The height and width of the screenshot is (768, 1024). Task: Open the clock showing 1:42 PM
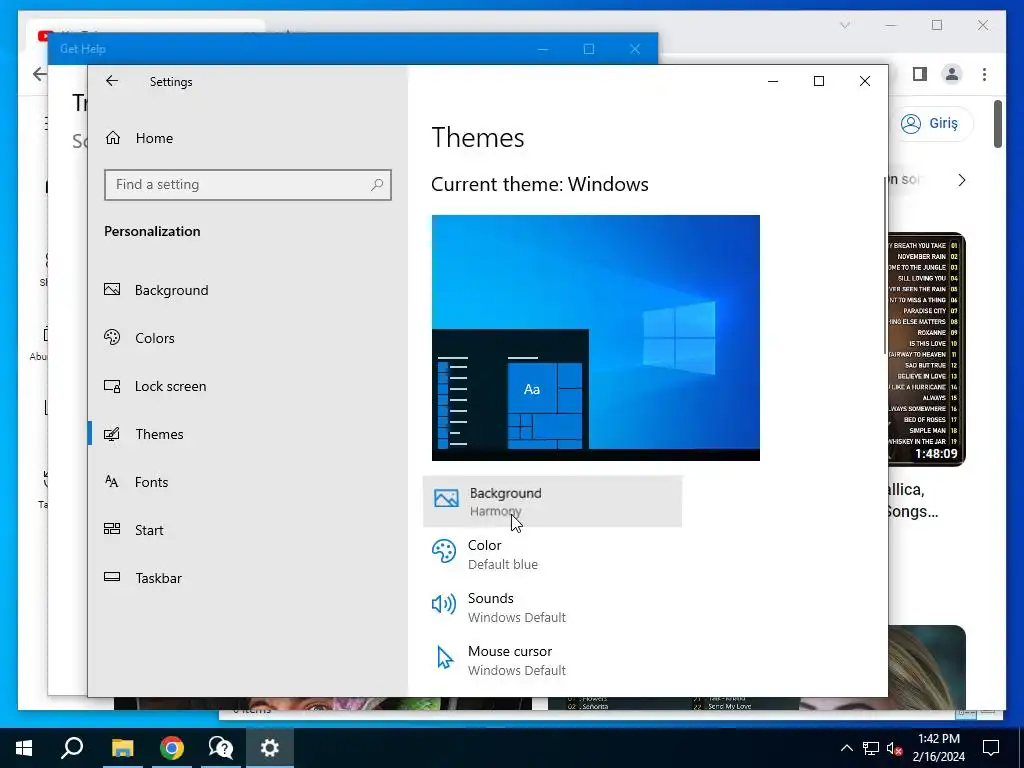tap(938, 748)
